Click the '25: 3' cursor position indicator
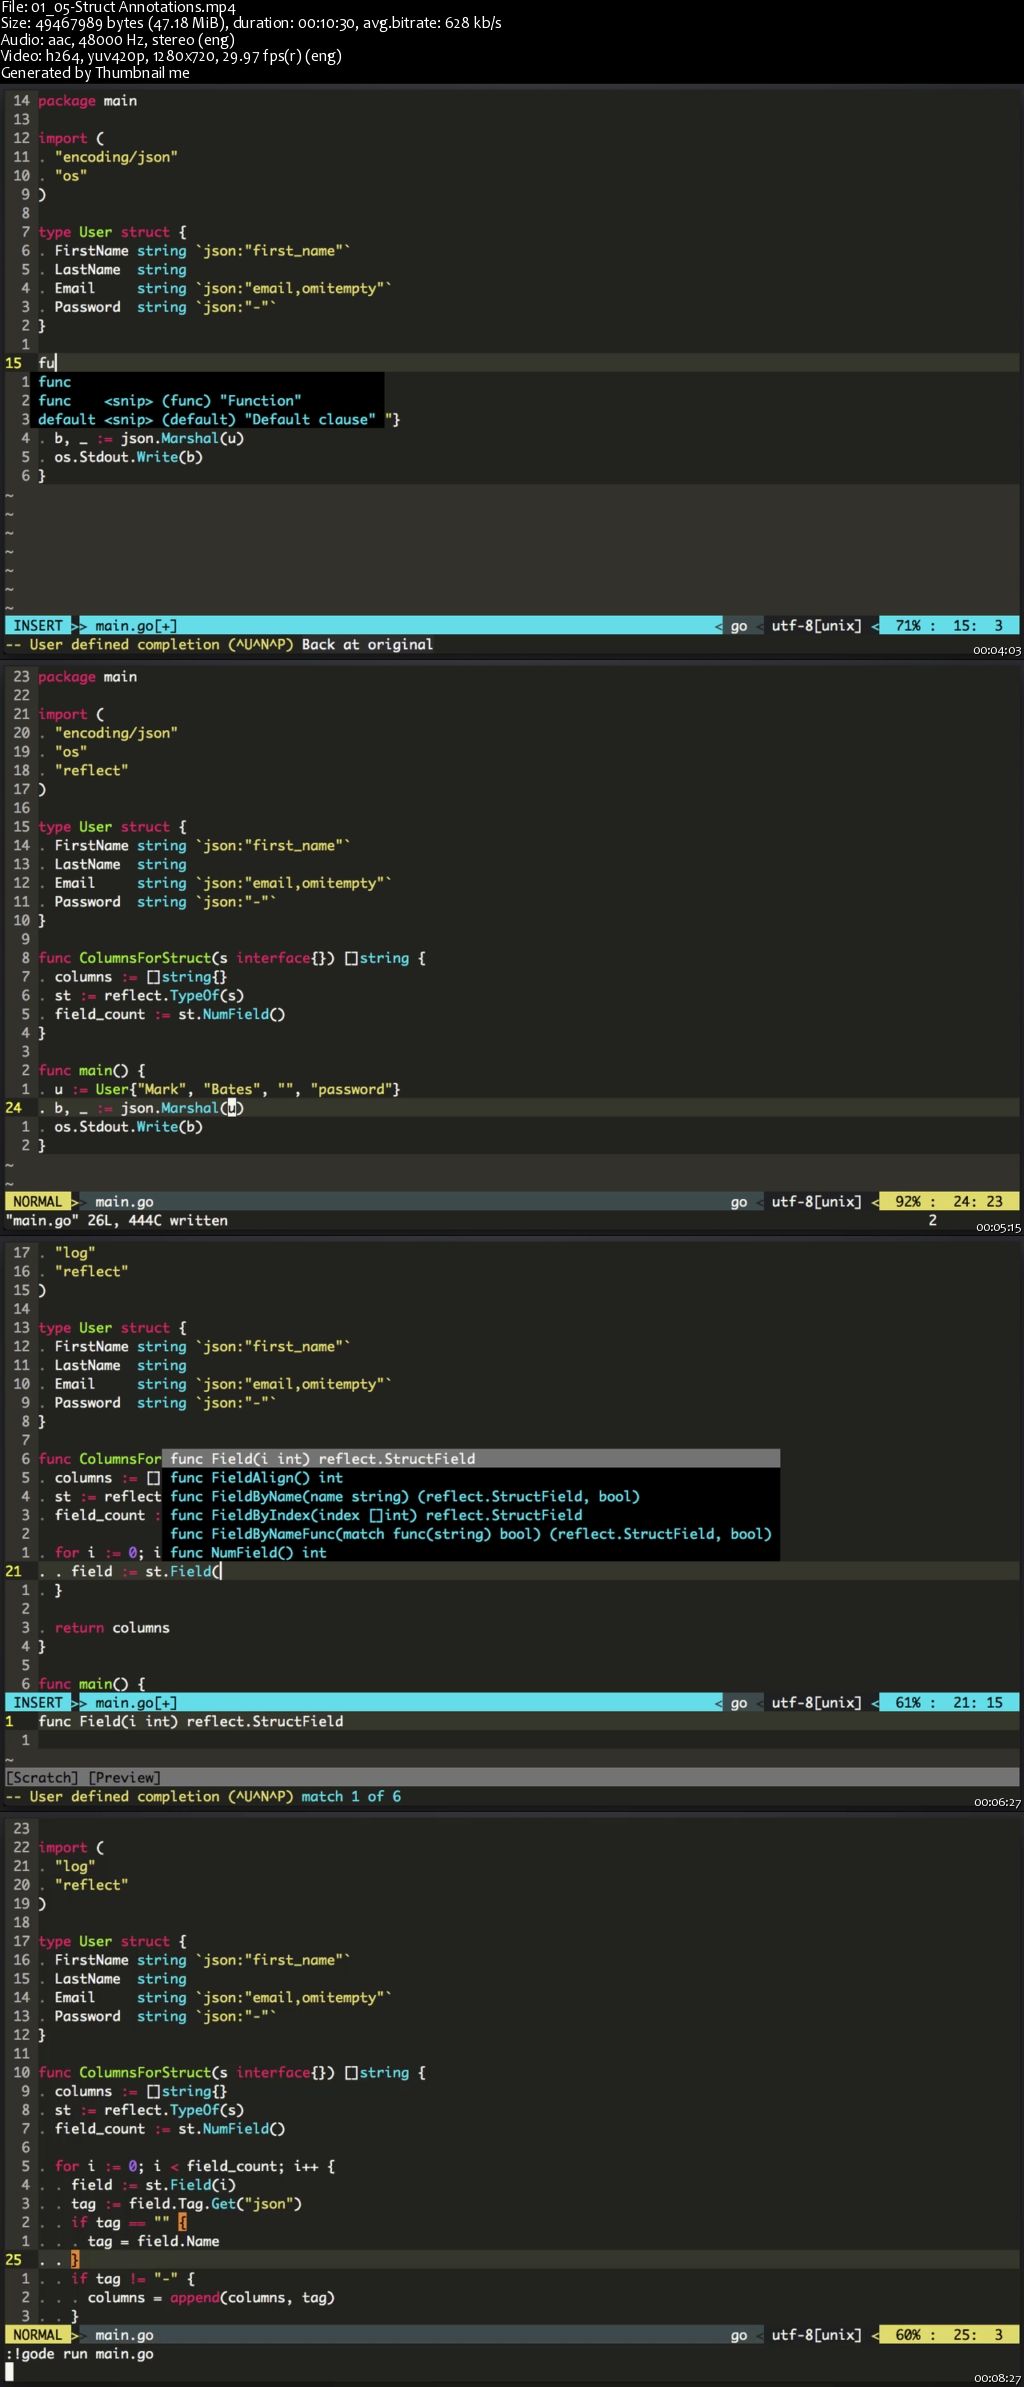1024x2387 pixels. click(978, 2335)
